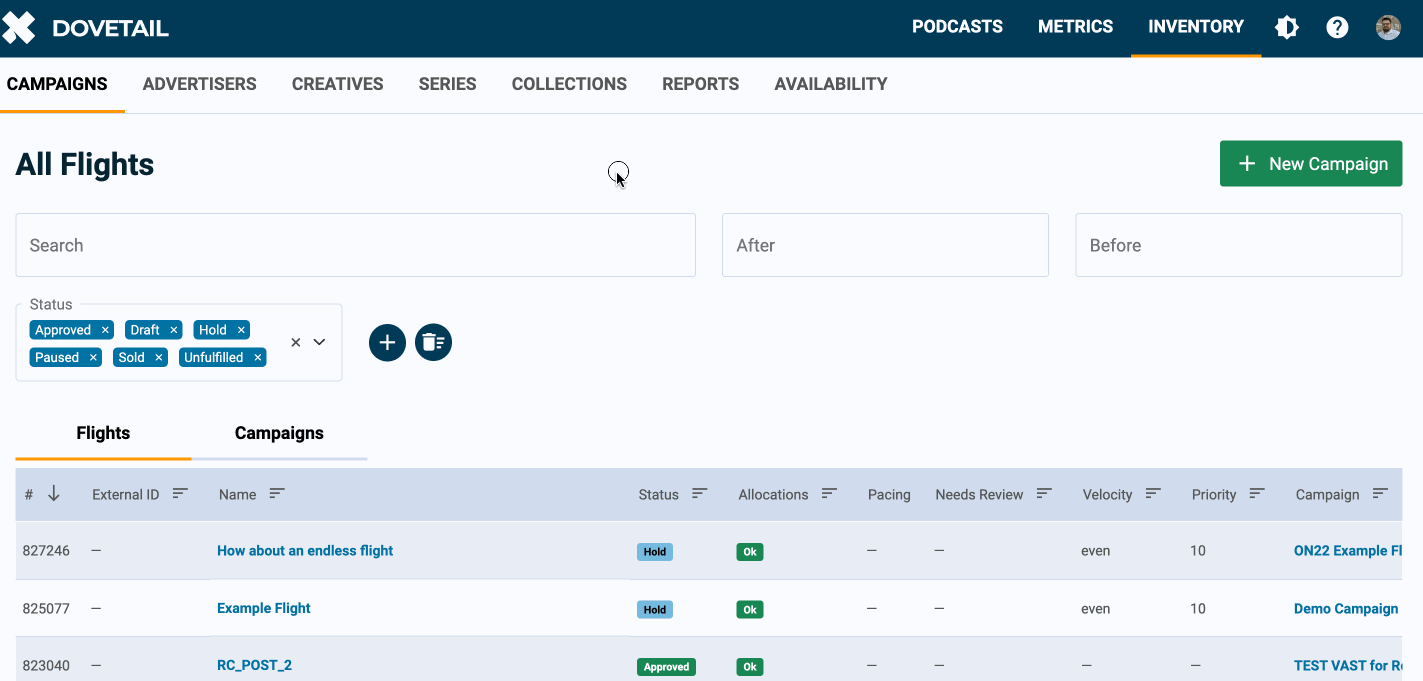Open Allocations column filter icon
Viewport: 1423px width, 681px height.
coord(829,494)
